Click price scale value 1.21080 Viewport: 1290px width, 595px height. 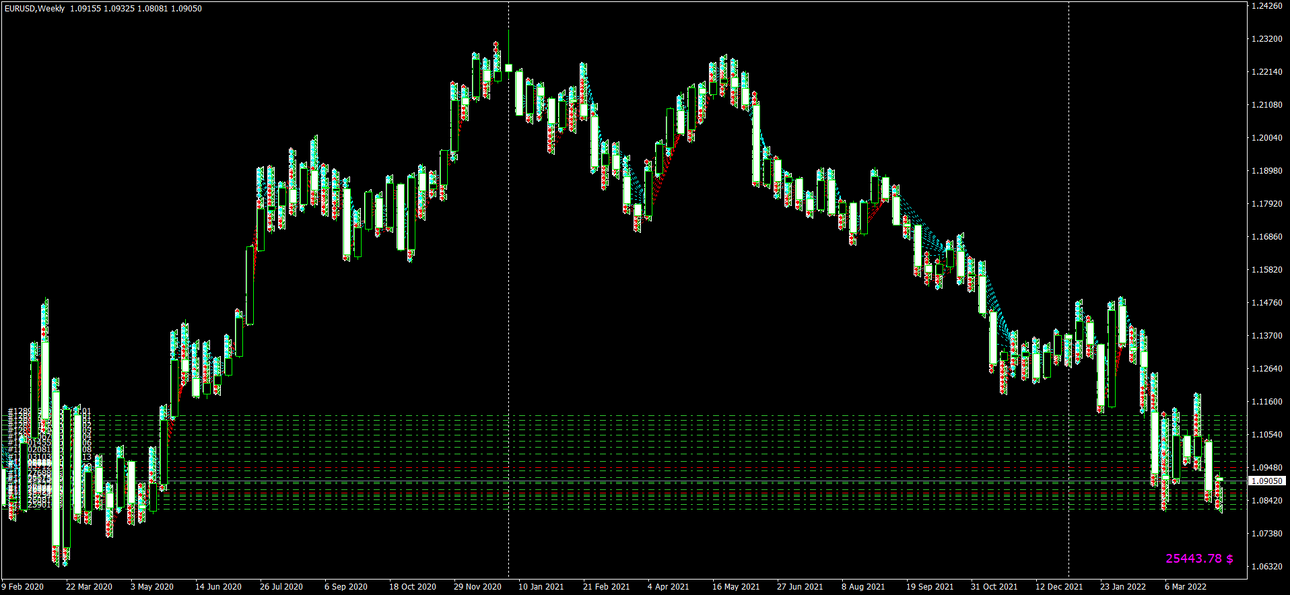point(1265,105)
